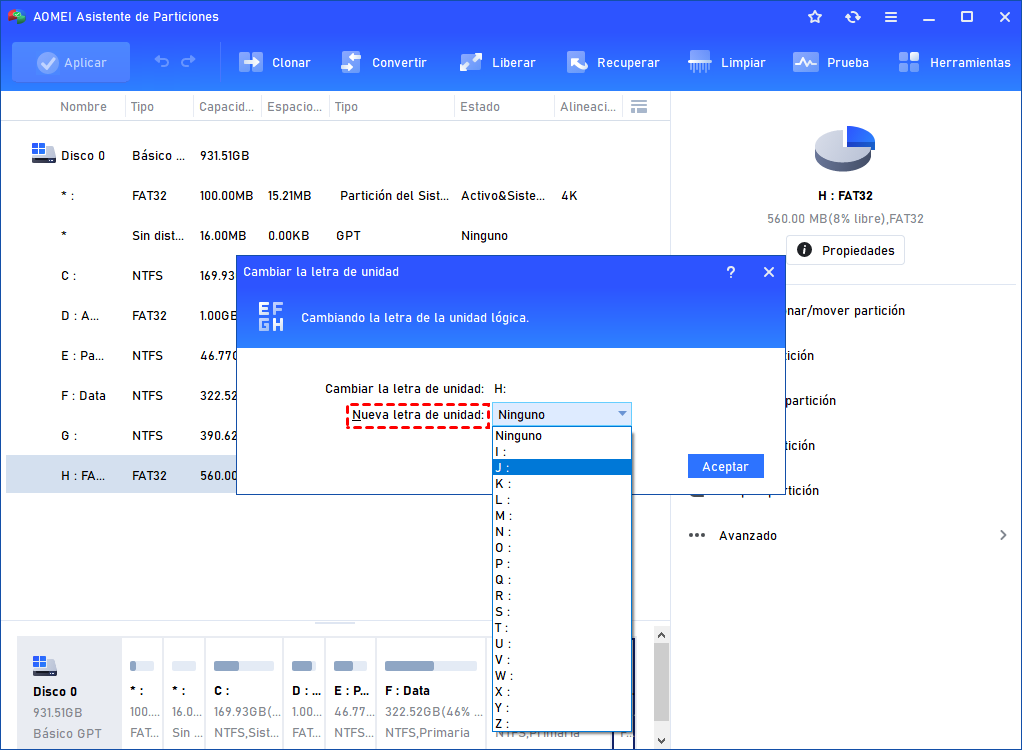Screen dimensions: 1022x750
Task: Close the Cambiar la letra de unidad dialog
Action: (x=769, y=272)
